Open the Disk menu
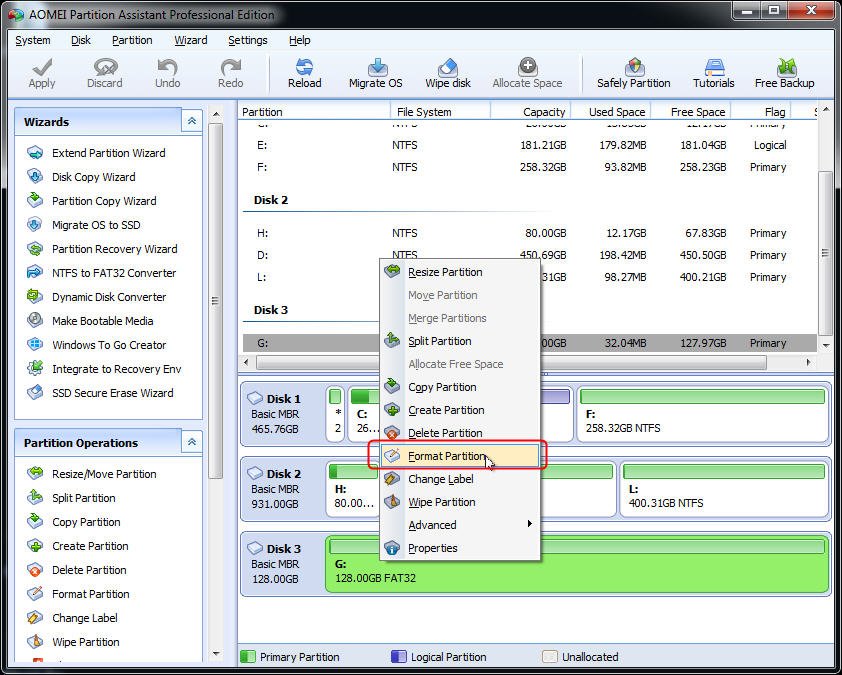 pos(81,40)
